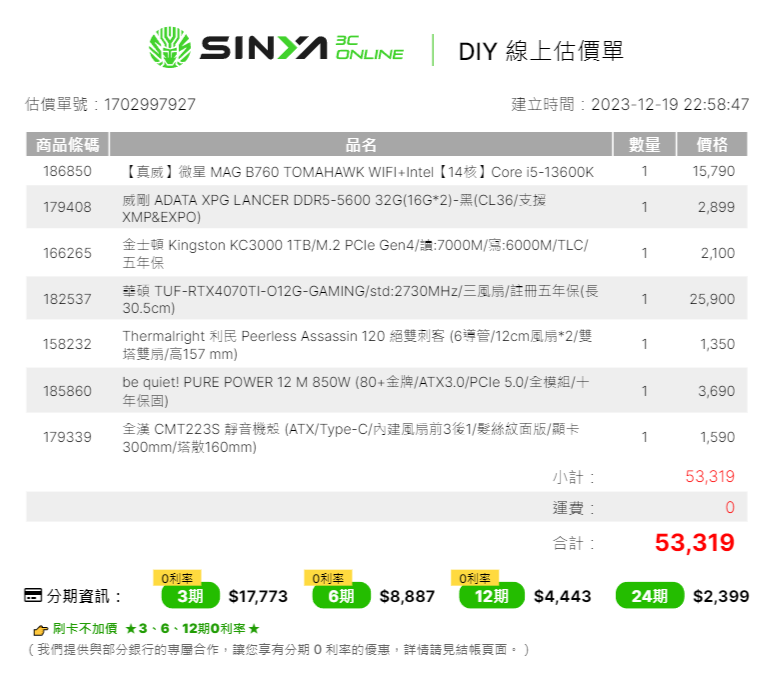Click product barcode 185860

coord(67,391)
